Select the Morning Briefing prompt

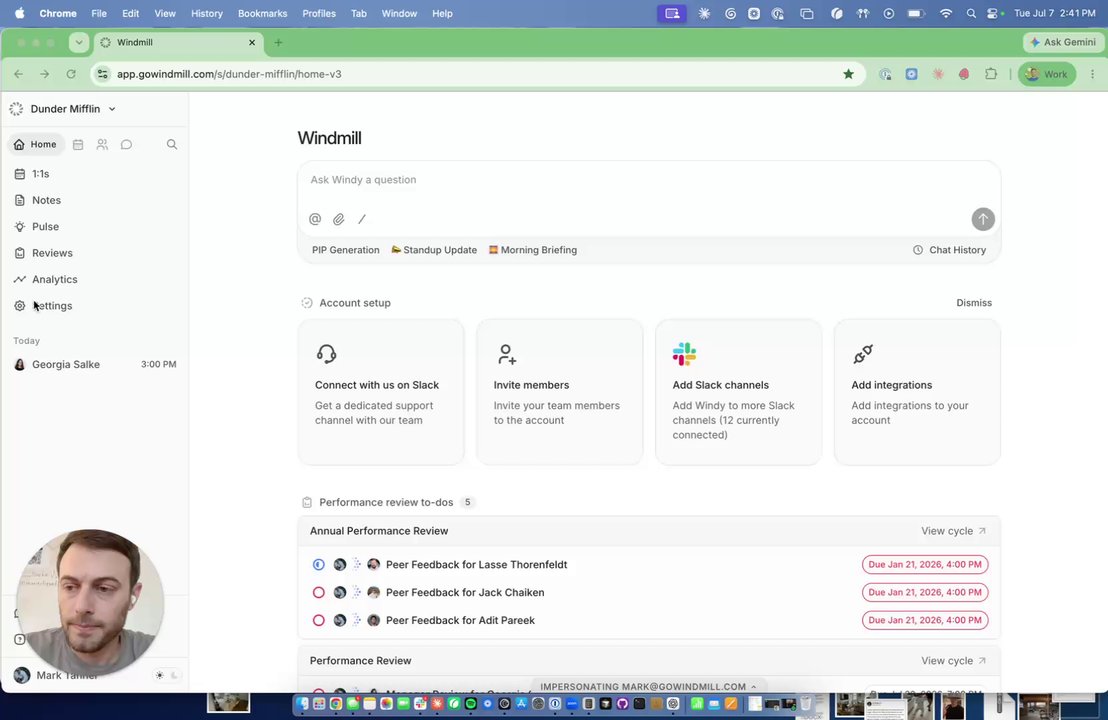(x=533, y=250)
